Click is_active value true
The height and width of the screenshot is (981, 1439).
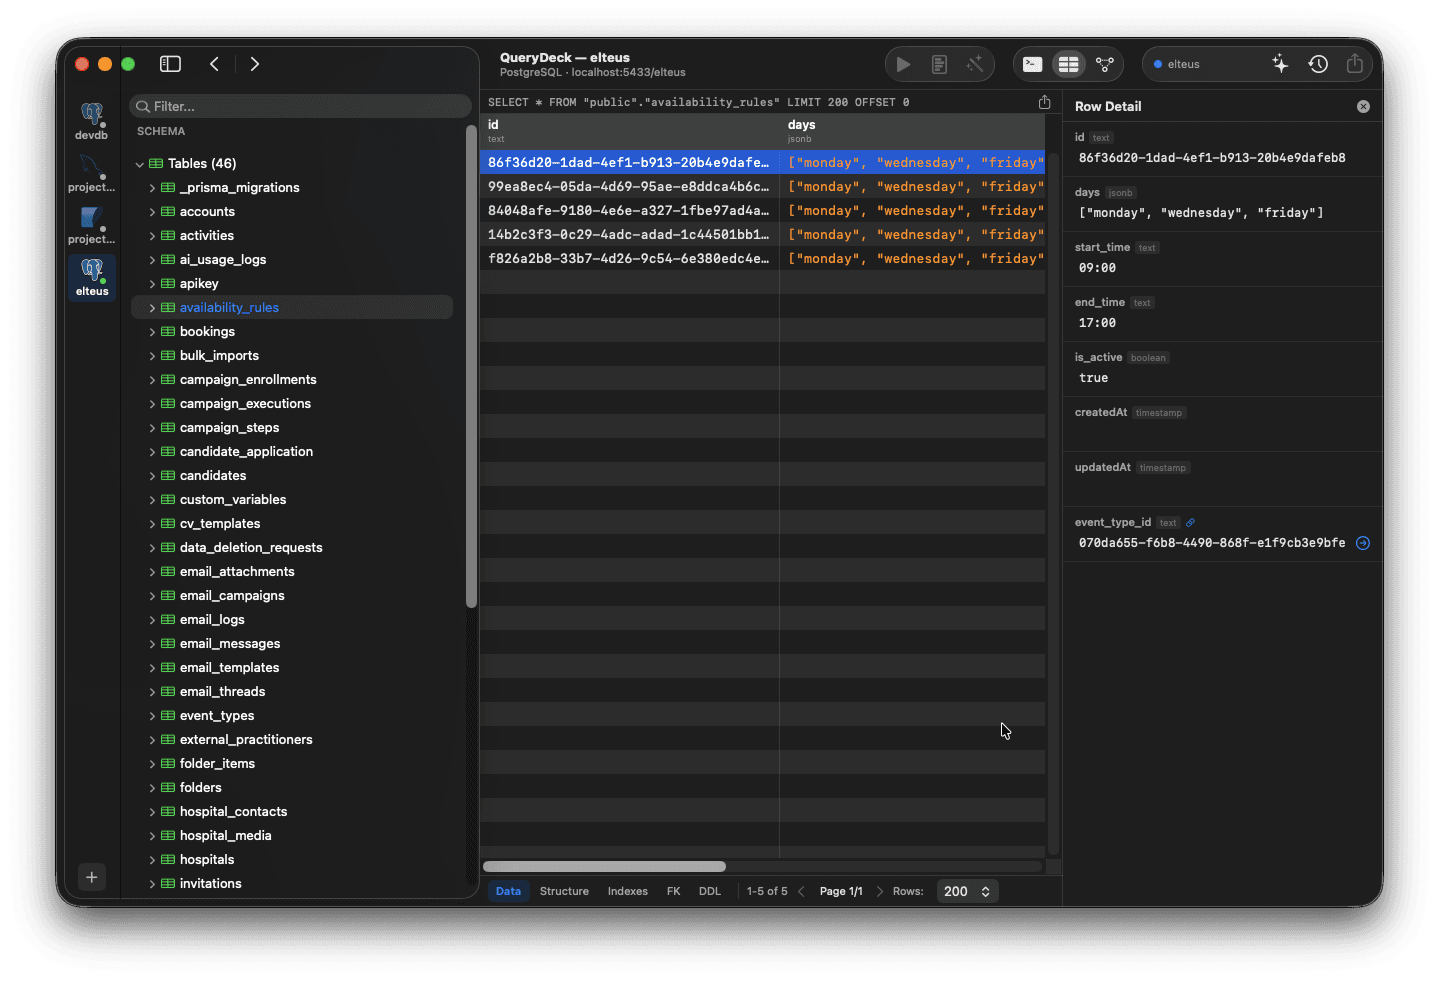click(x=1093, y=378)
